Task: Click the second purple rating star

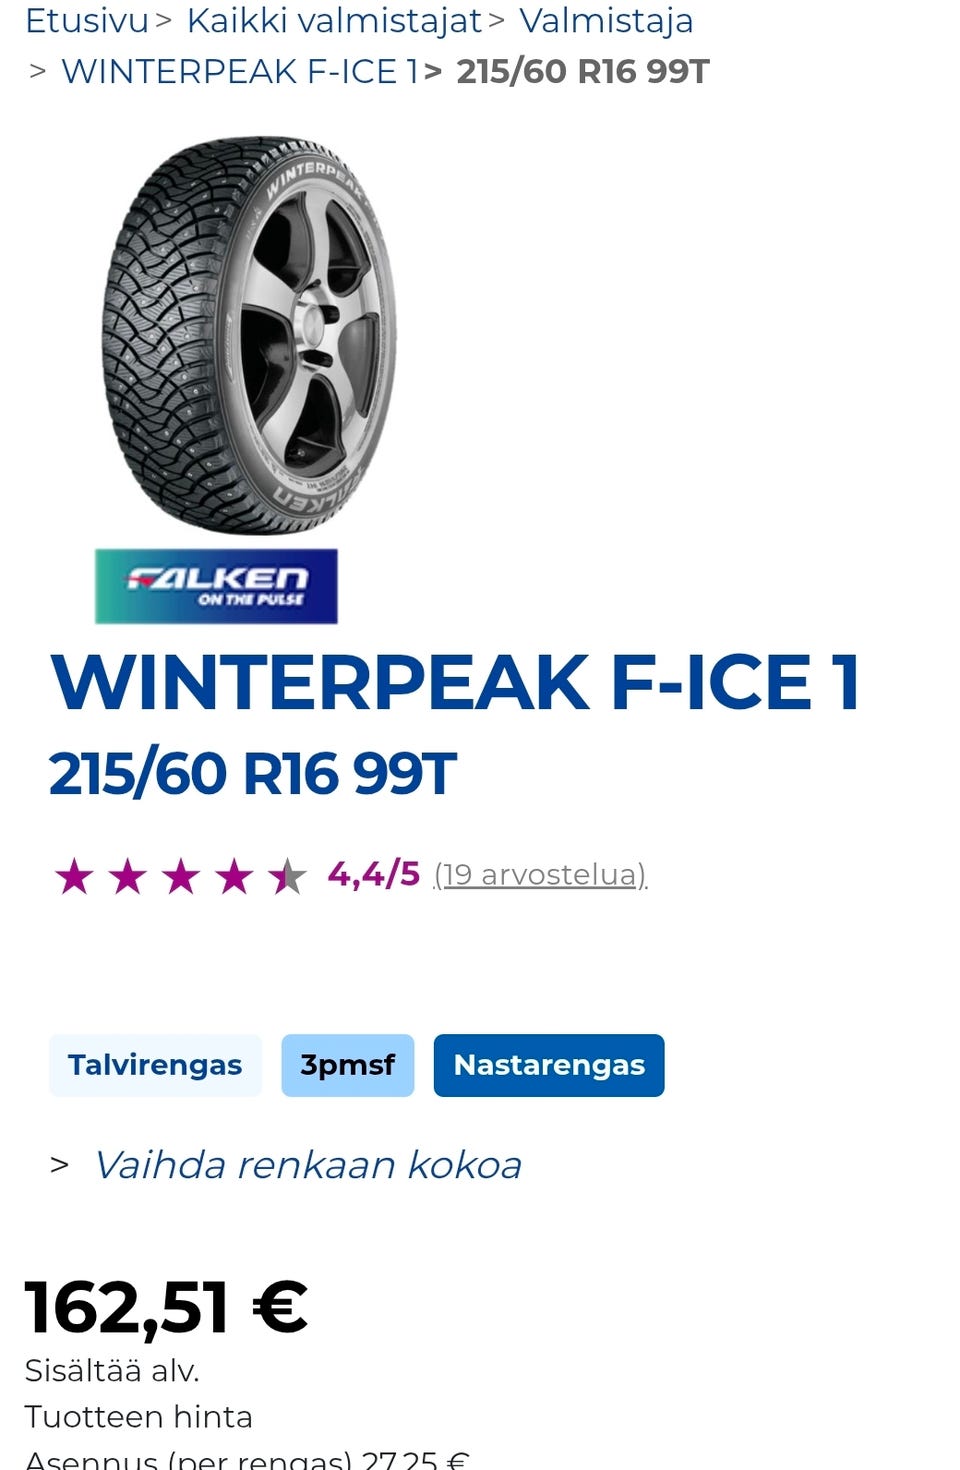Action: pyautogui.click(x=127, y=877)
